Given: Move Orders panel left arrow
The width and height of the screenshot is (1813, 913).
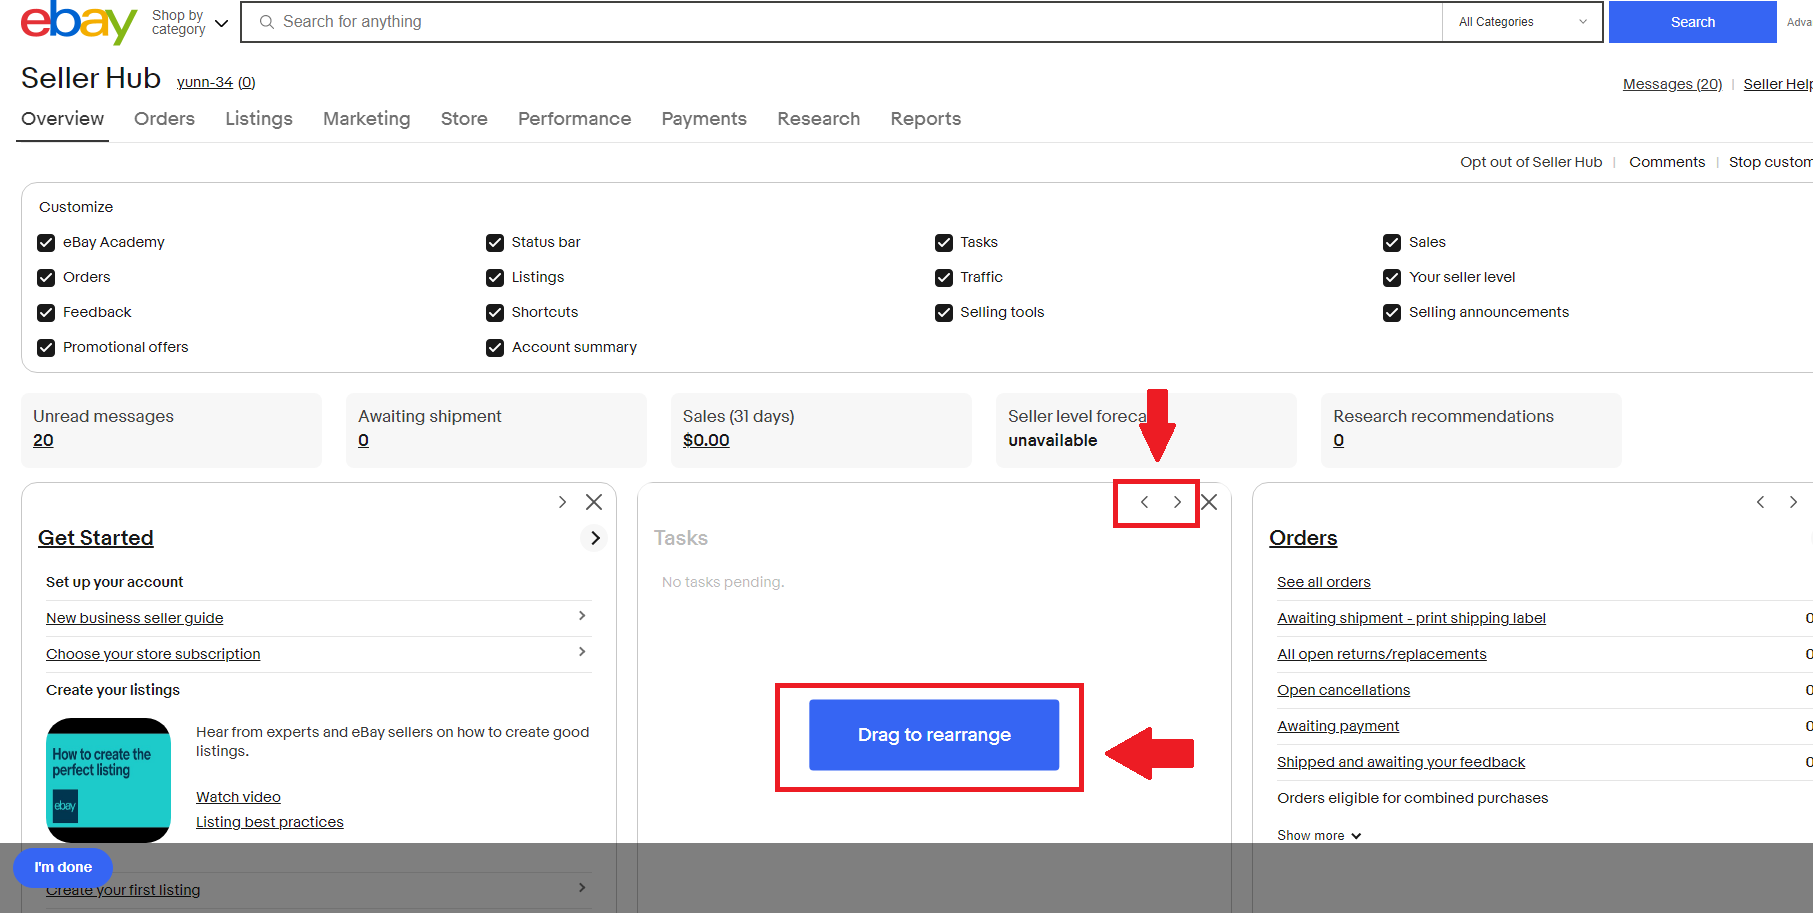Looking at the screenshot, I should tap(1760, 502).
